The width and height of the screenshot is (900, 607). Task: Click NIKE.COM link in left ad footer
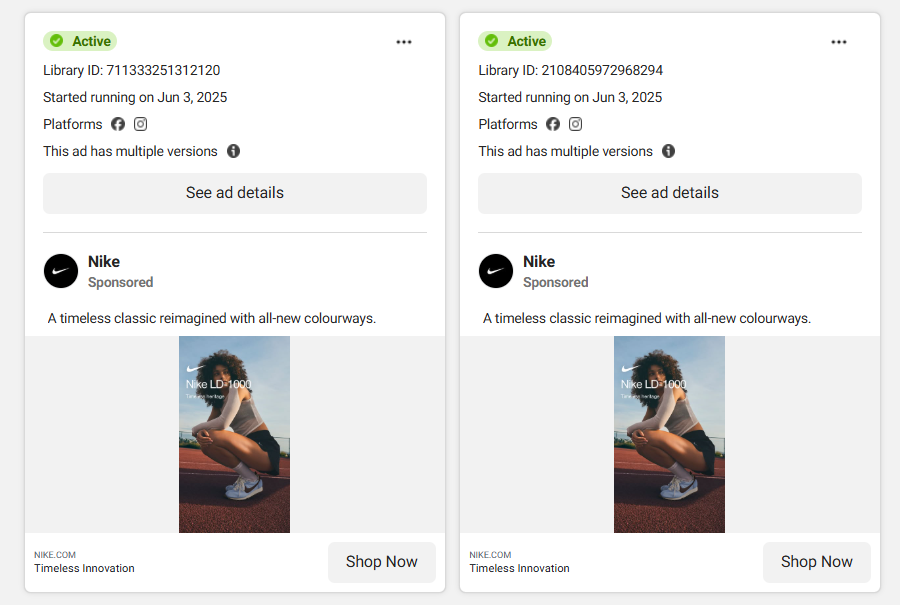[x=55, y=555]
